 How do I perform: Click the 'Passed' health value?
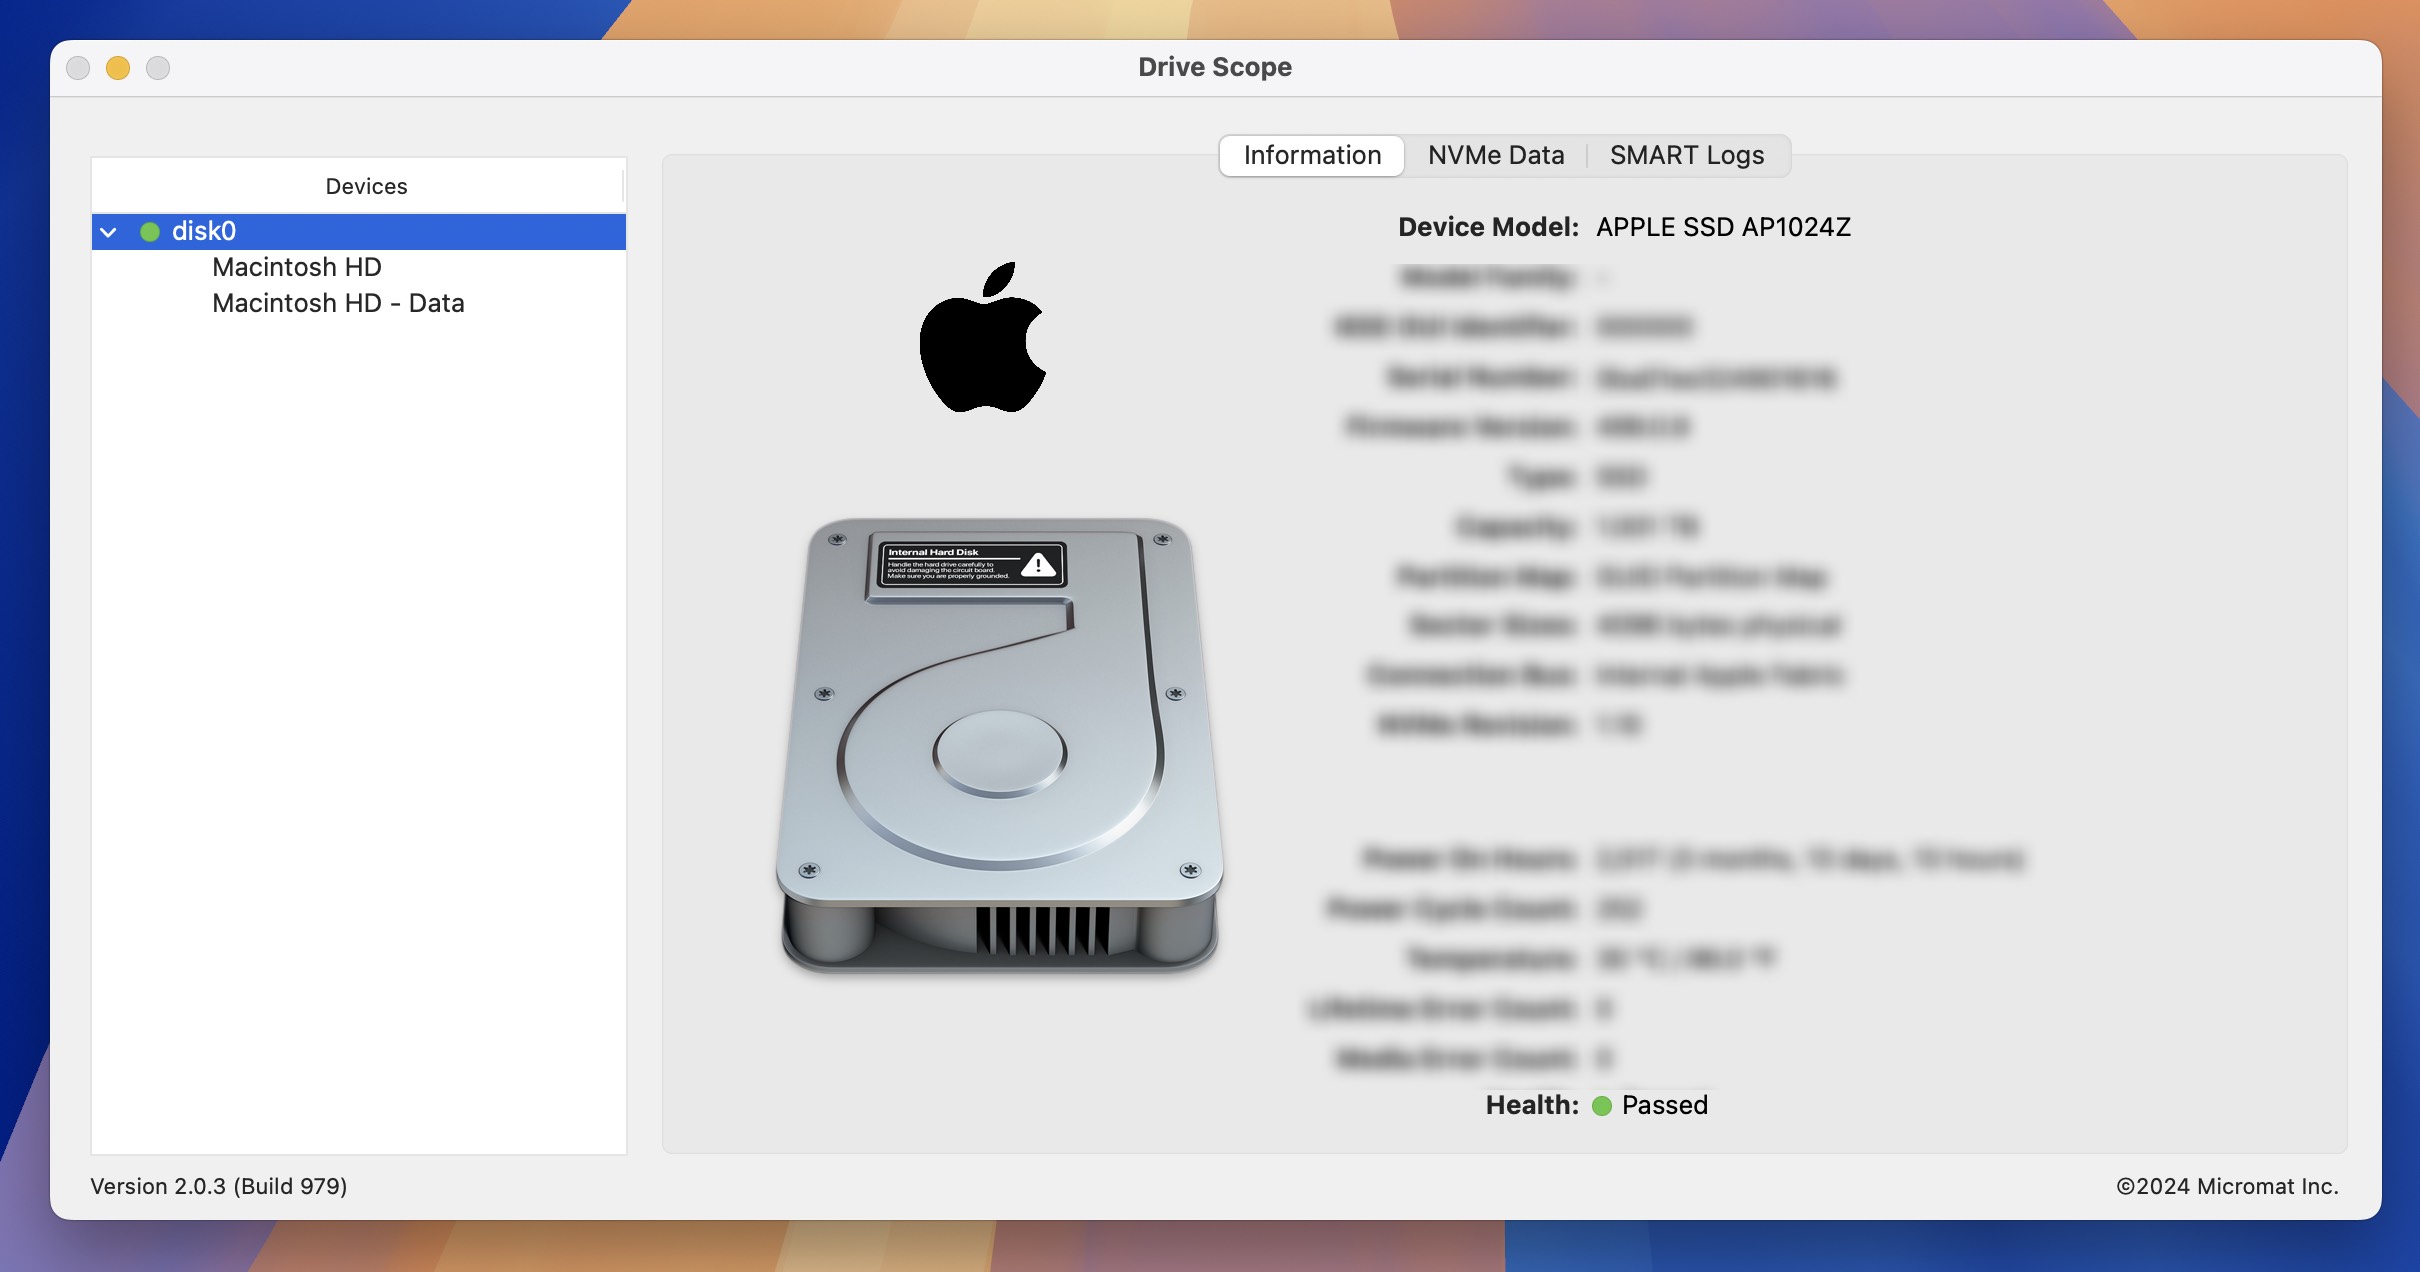pyautogui.click(x=1665, y=1105)
